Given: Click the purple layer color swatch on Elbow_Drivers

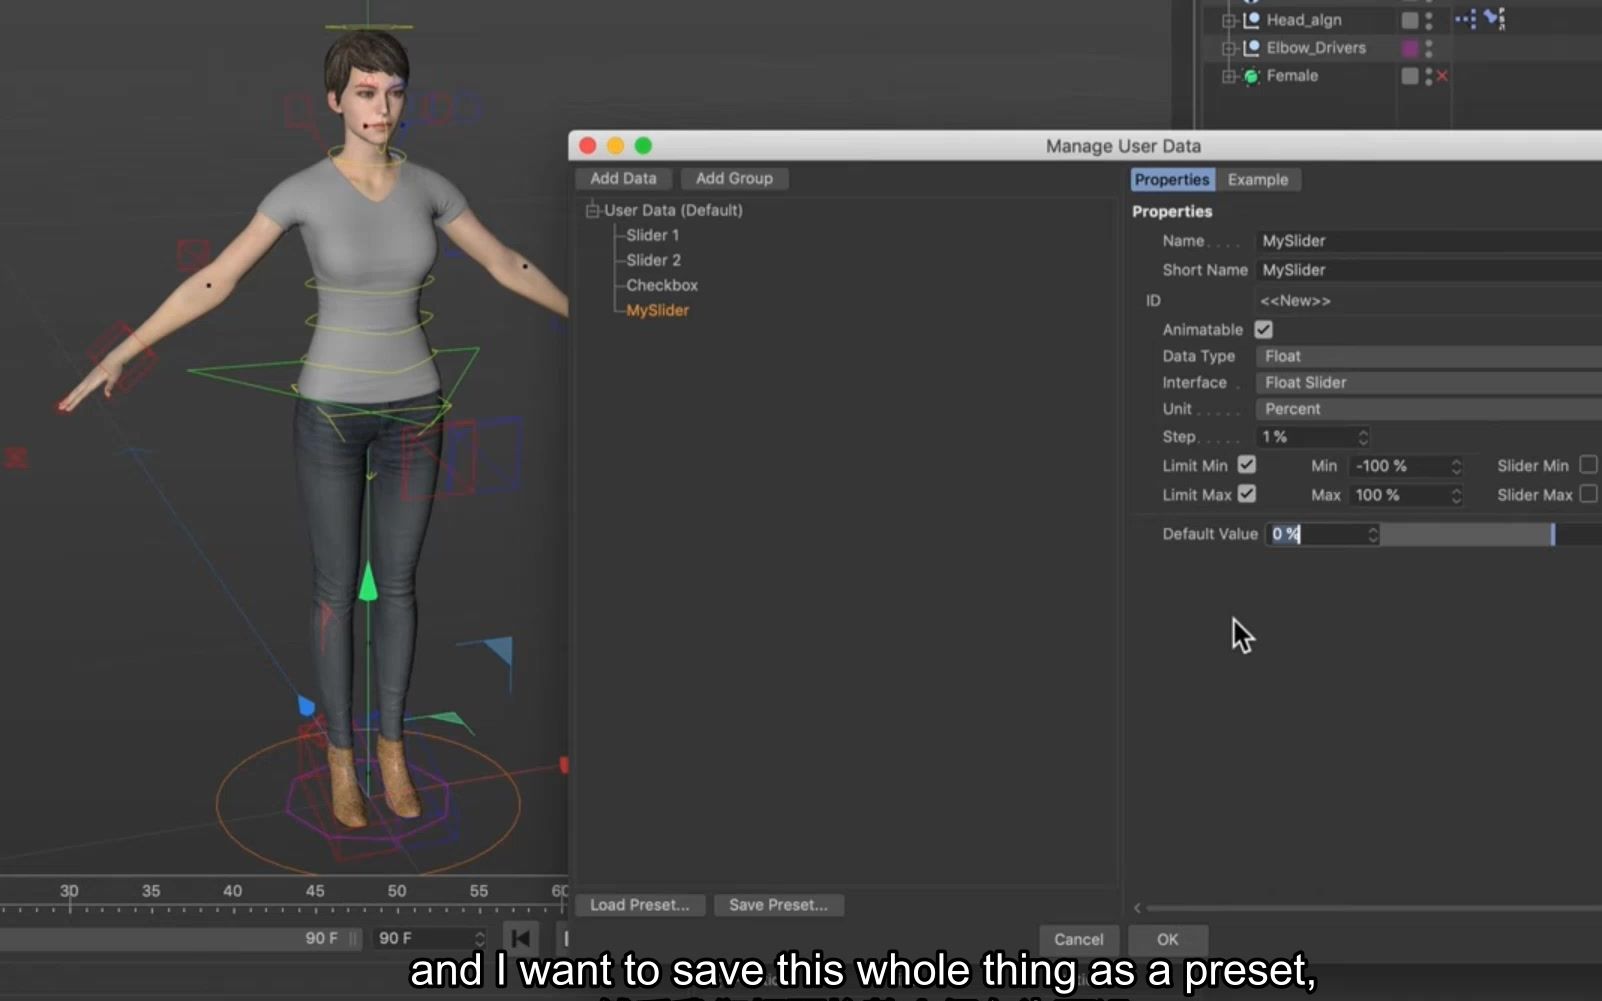Looking at the screenshot, I should (1410, 47).
